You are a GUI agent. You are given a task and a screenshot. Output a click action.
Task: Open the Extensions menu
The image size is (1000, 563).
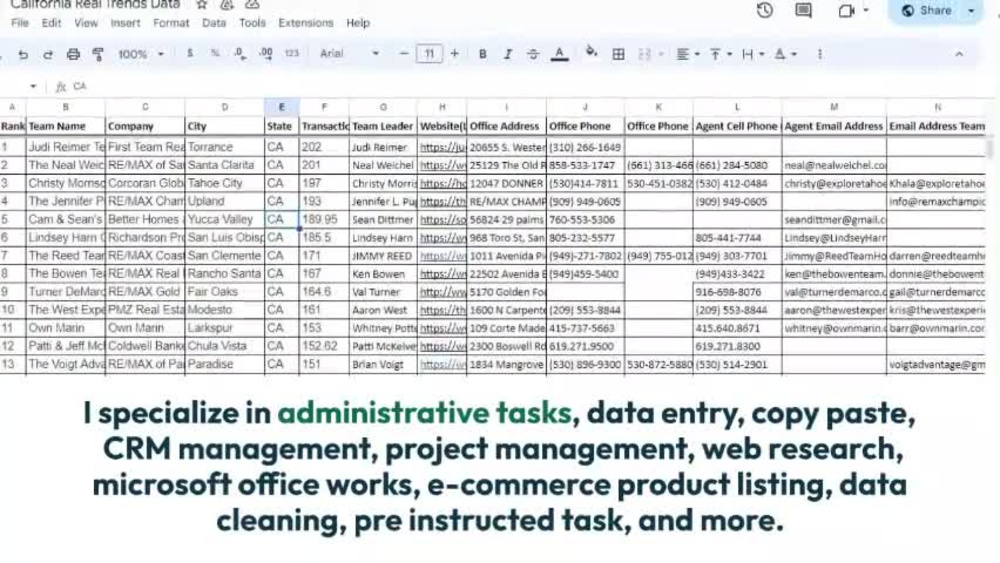pos(305,23)
